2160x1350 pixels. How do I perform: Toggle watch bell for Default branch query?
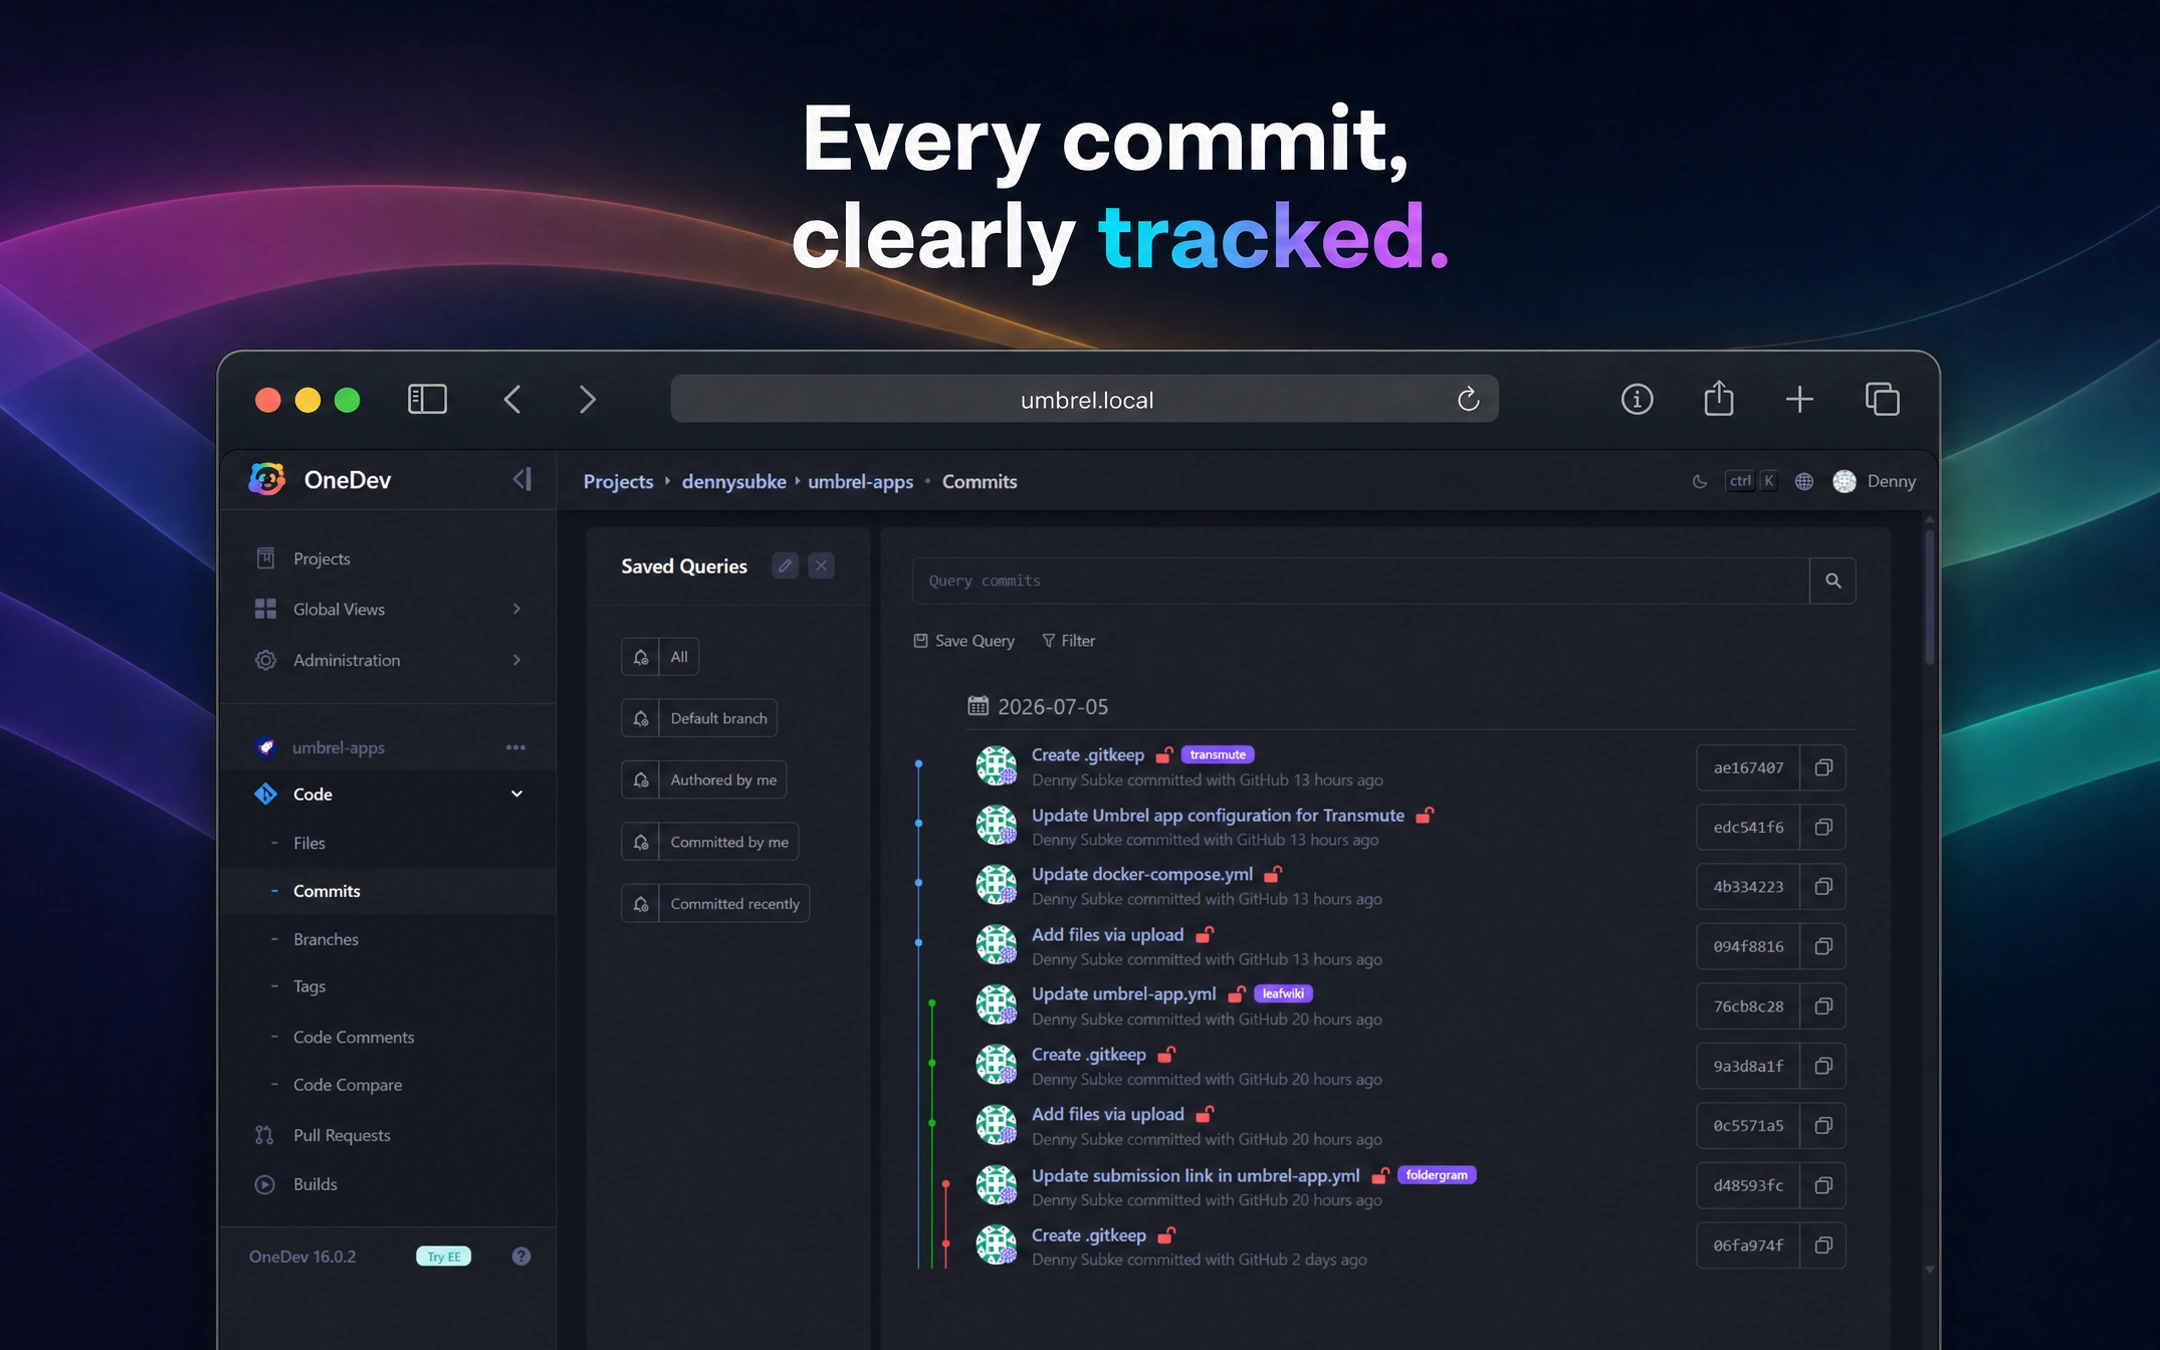[x=641, y=718]
